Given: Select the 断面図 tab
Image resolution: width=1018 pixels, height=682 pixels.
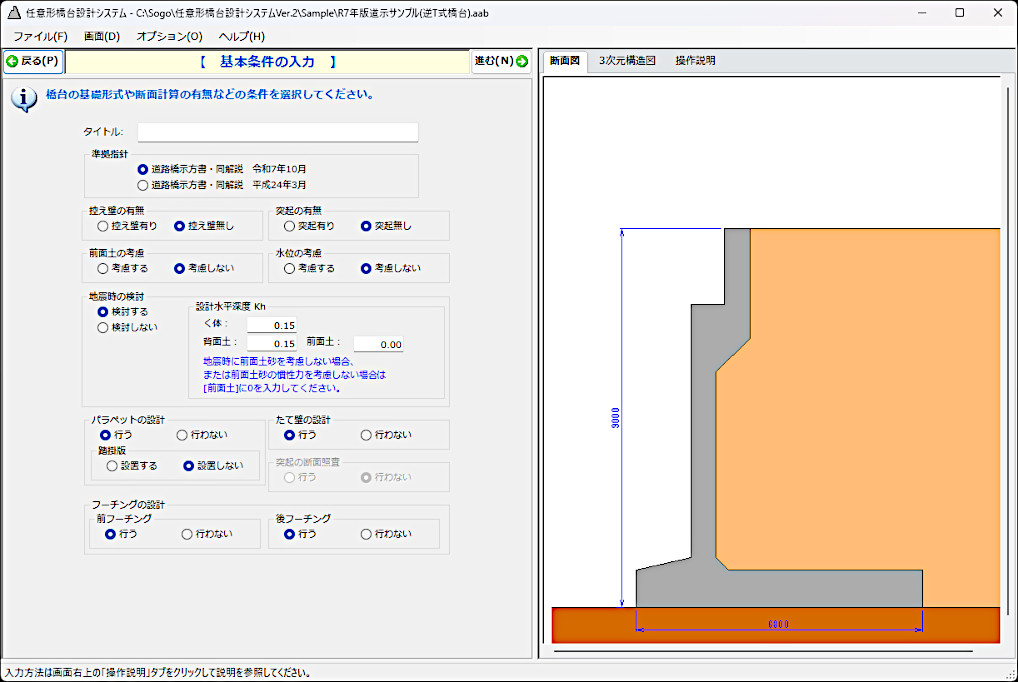Looking at the screenshot, I should click(564, 61).
